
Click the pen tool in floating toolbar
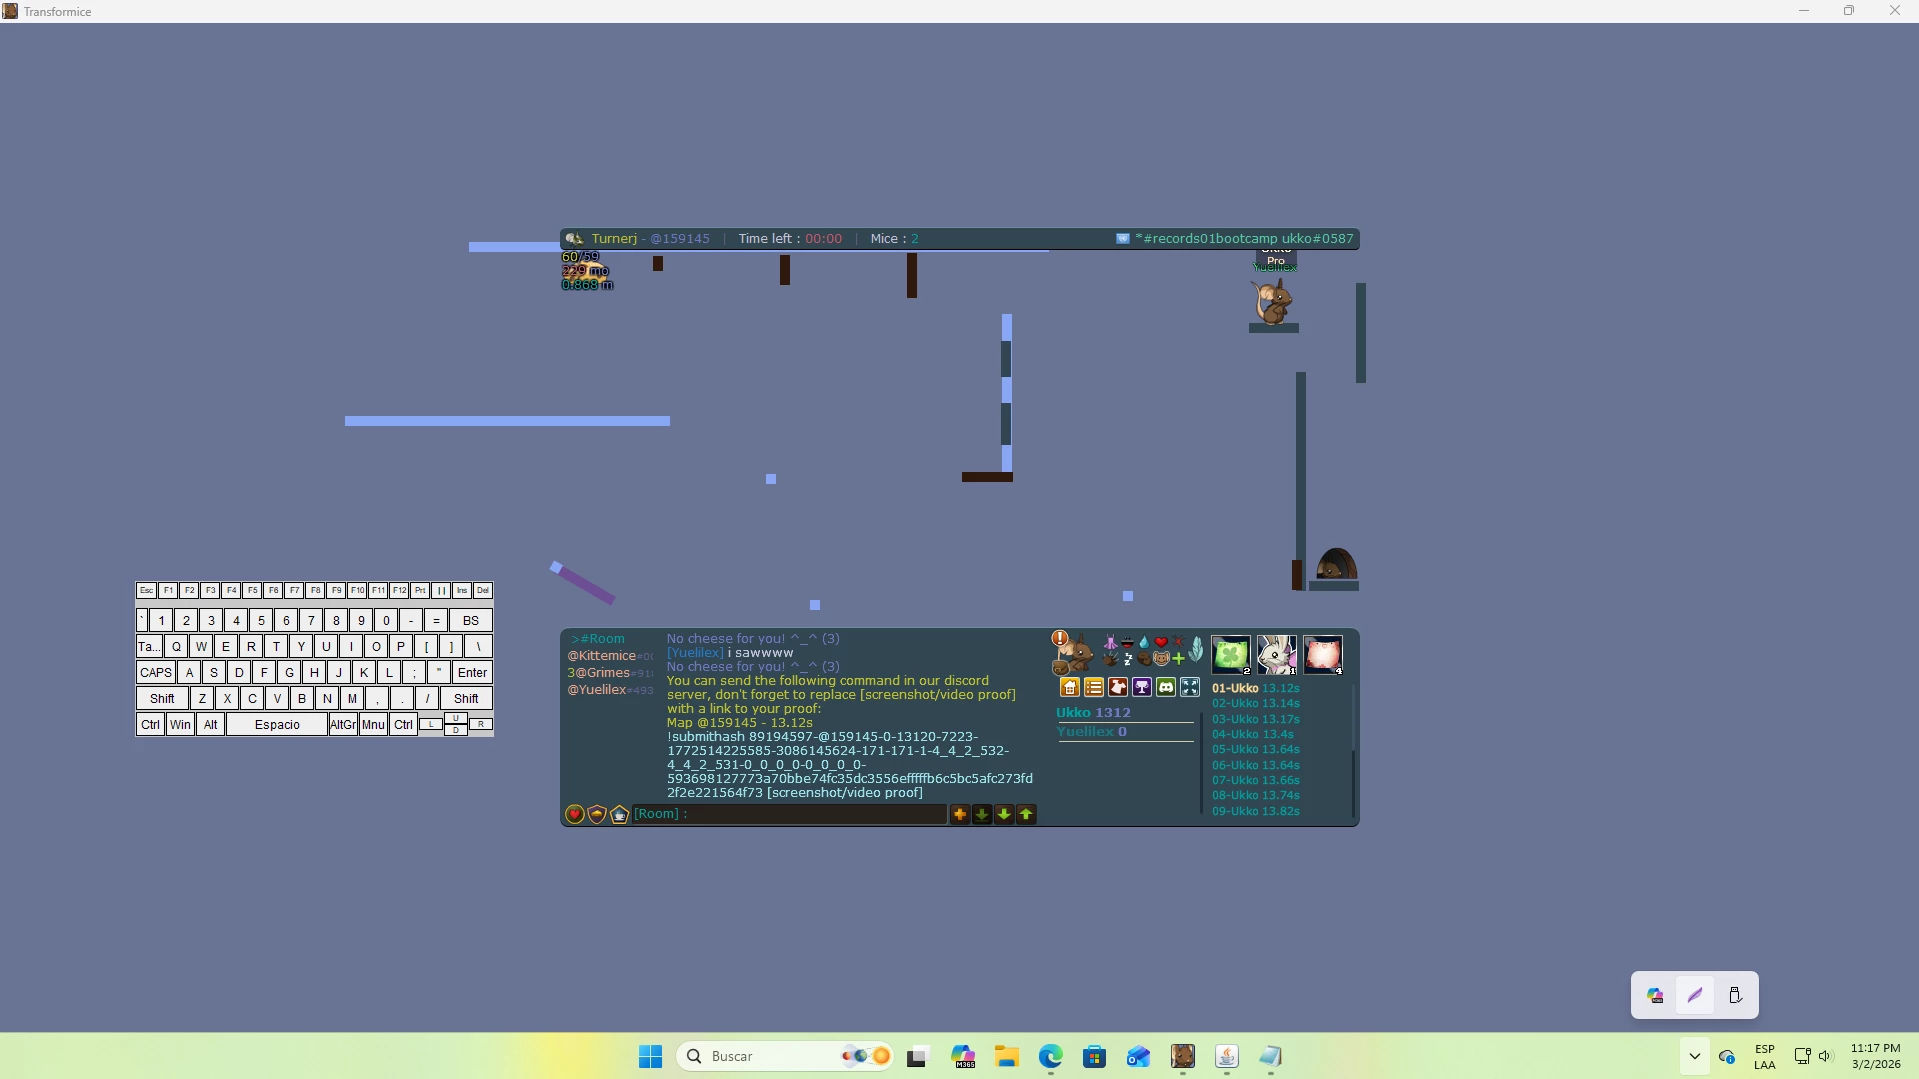coord(1695,995)
